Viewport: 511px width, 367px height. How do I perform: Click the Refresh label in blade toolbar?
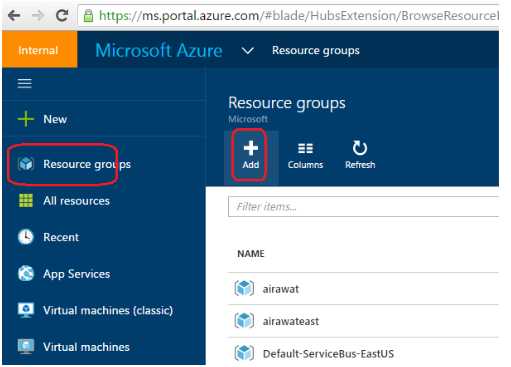pyautogui.click(x=360, y=165)
